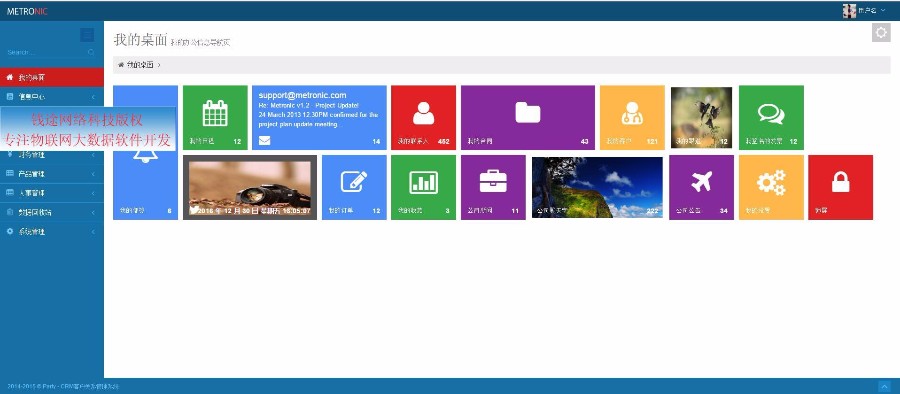900x394 pixels.
Task: Open the blue bell notification tile
Action: click(145, 152)
